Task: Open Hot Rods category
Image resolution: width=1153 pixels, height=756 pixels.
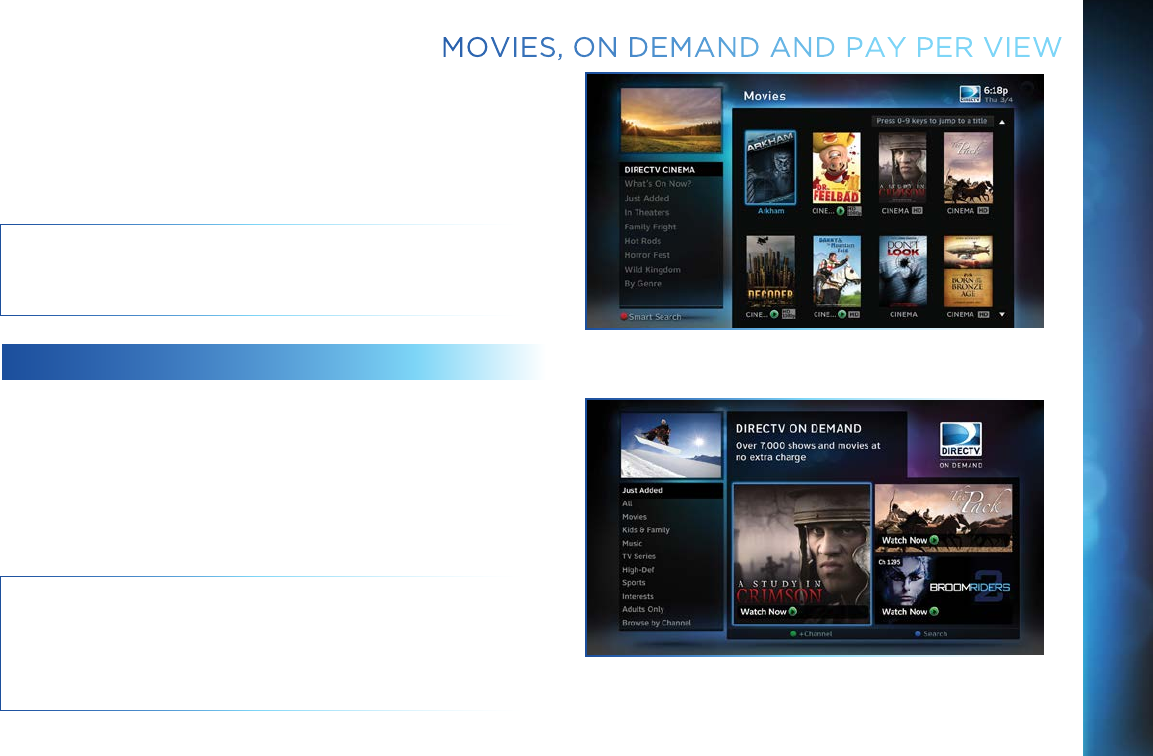Action: coord(643,241)
